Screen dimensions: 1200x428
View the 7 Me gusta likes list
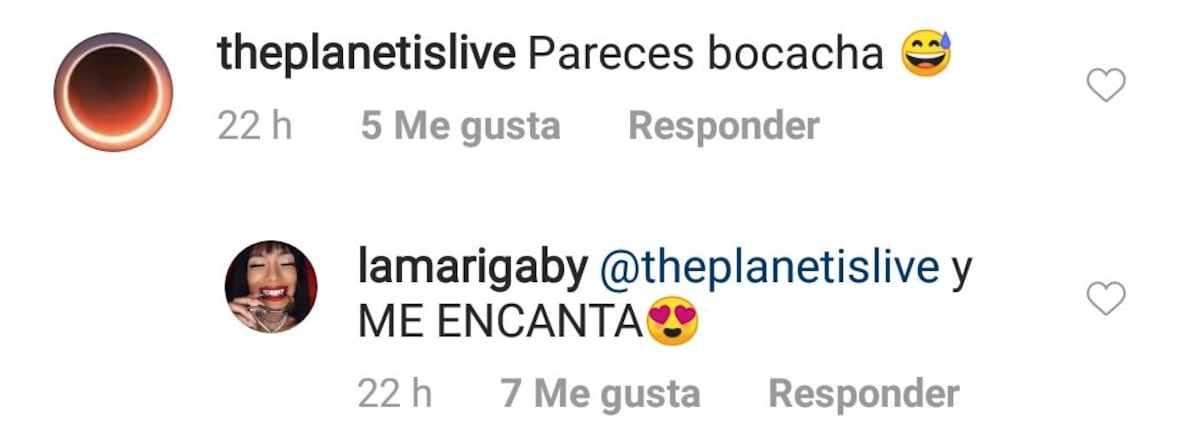[600, 394]
